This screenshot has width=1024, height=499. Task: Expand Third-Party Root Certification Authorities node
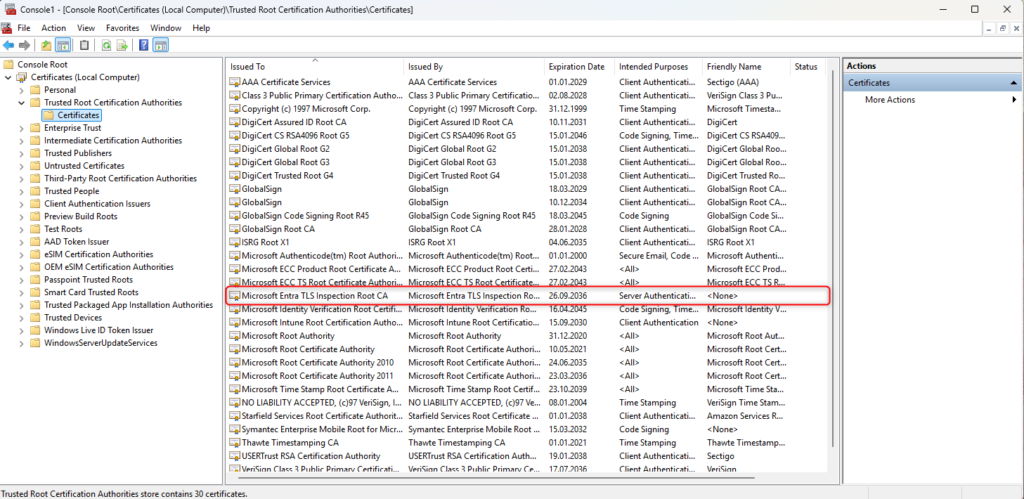point(22,178)
